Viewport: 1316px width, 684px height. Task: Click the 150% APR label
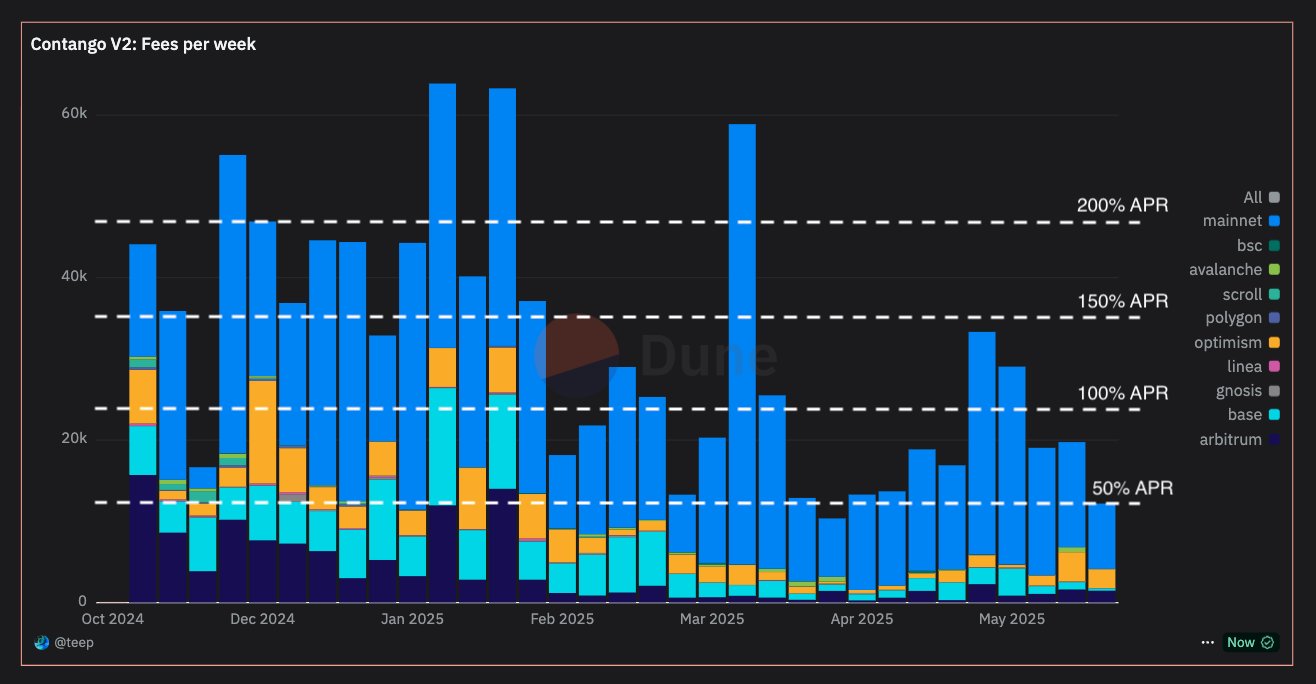[x=1122, y=301]
